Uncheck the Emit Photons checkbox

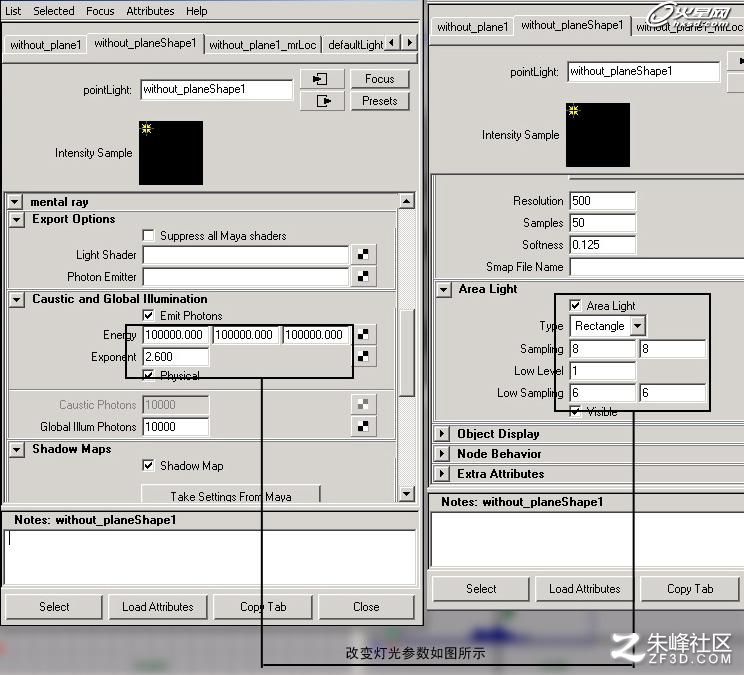[149, 315]
